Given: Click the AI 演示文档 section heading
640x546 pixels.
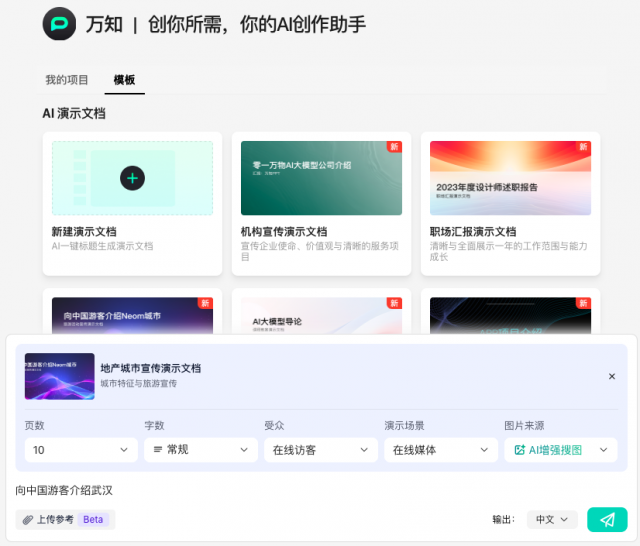Looking at the screenshot, I should tap(74, 113).
